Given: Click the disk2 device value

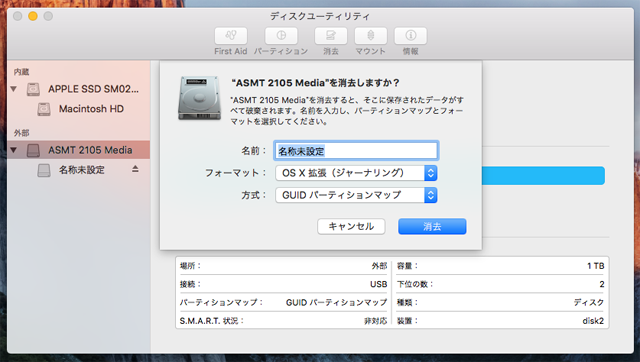Looking at the screenshot, I should 593,321.
